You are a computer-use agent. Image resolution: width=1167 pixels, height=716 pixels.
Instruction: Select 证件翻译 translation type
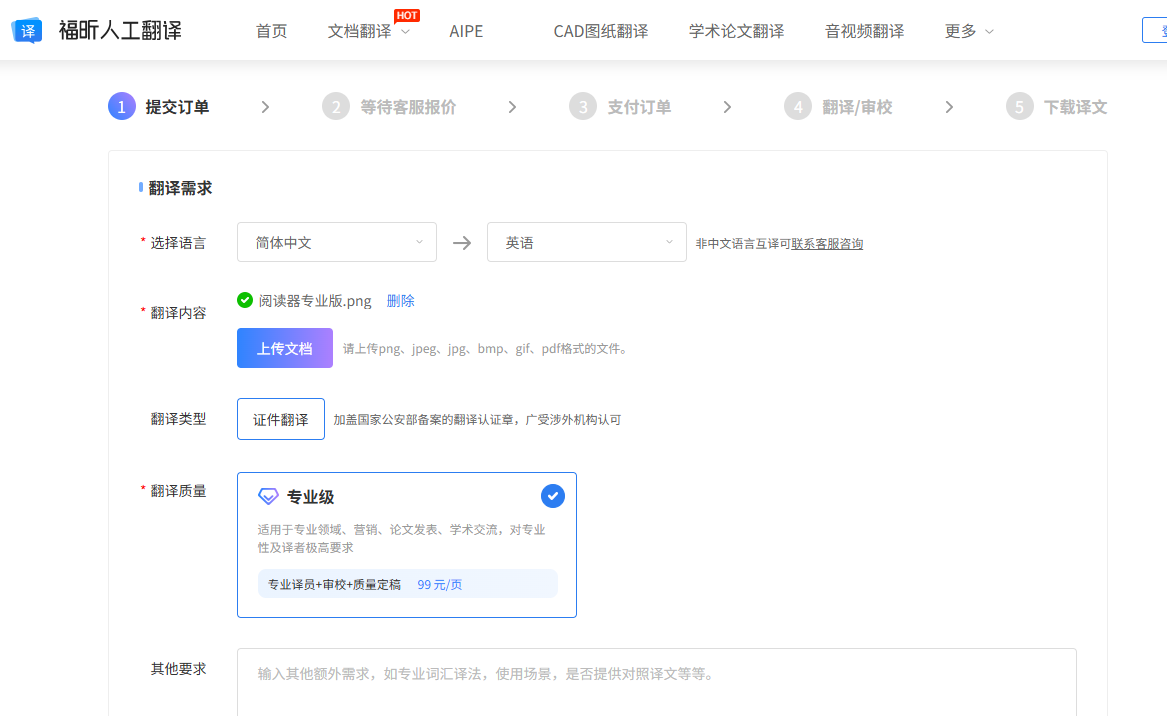tap(281, 419)
